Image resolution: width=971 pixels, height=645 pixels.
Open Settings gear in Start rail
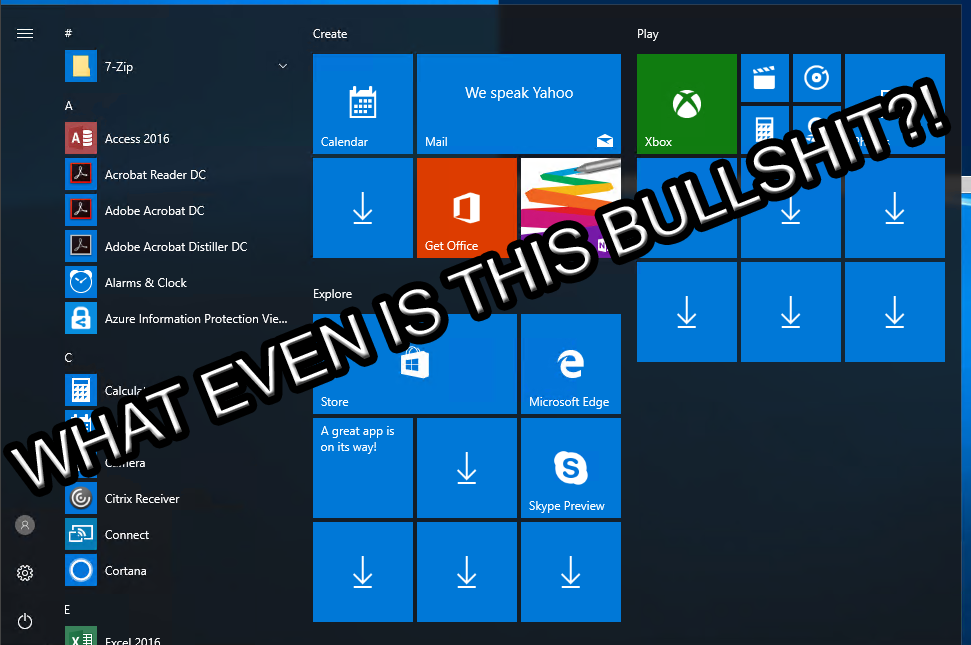pyautogui.click(x=25, y=573)
